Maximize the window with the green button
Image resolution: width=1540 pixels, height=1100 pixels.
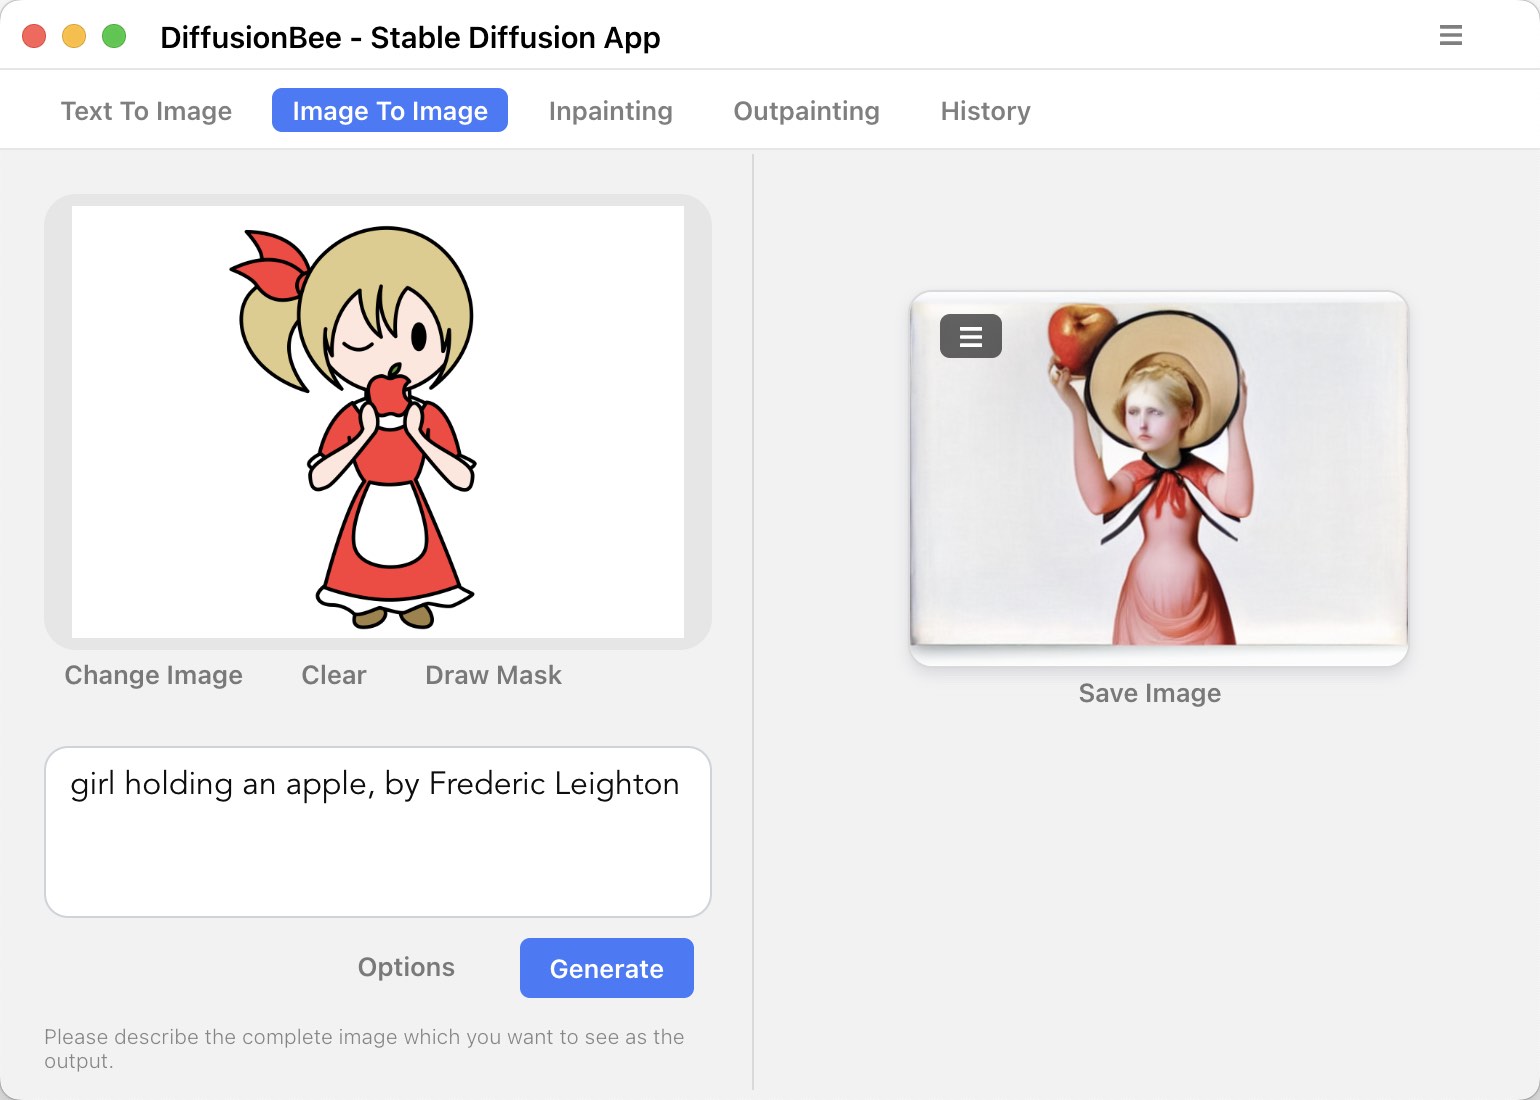[x=114, y=37]
